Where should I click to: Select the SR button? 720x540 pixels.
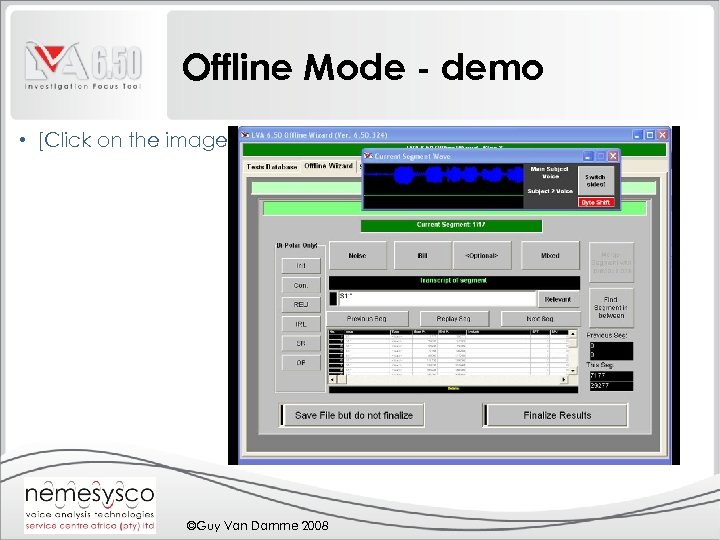point(301,343)
